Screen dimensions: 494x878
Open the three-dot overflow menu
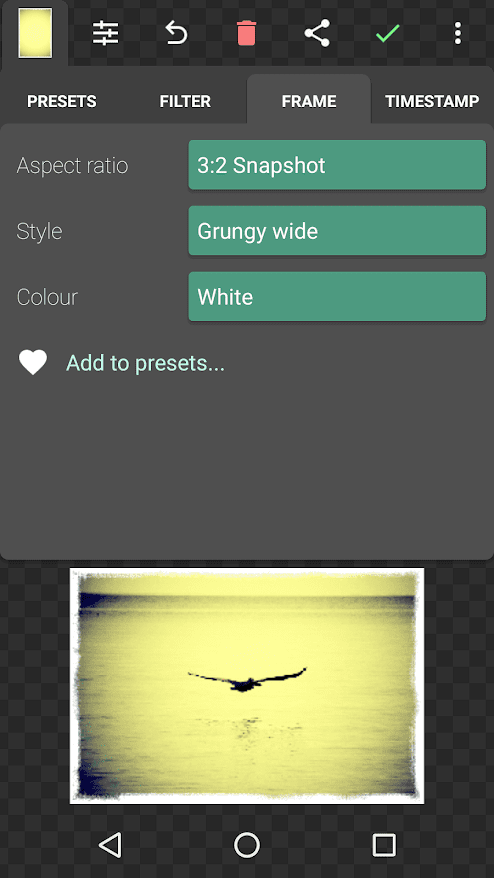pos(458,34)
